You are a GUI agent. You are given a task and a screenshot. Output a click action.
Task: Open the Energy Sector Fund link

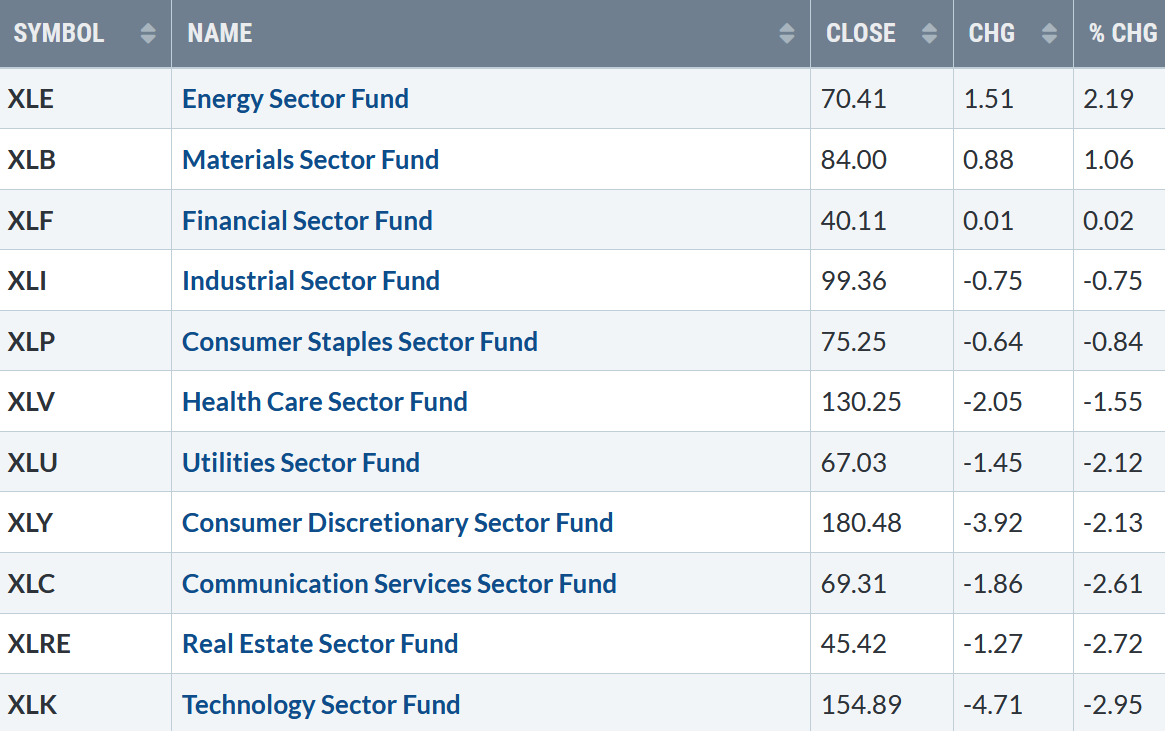click(295, 99)
